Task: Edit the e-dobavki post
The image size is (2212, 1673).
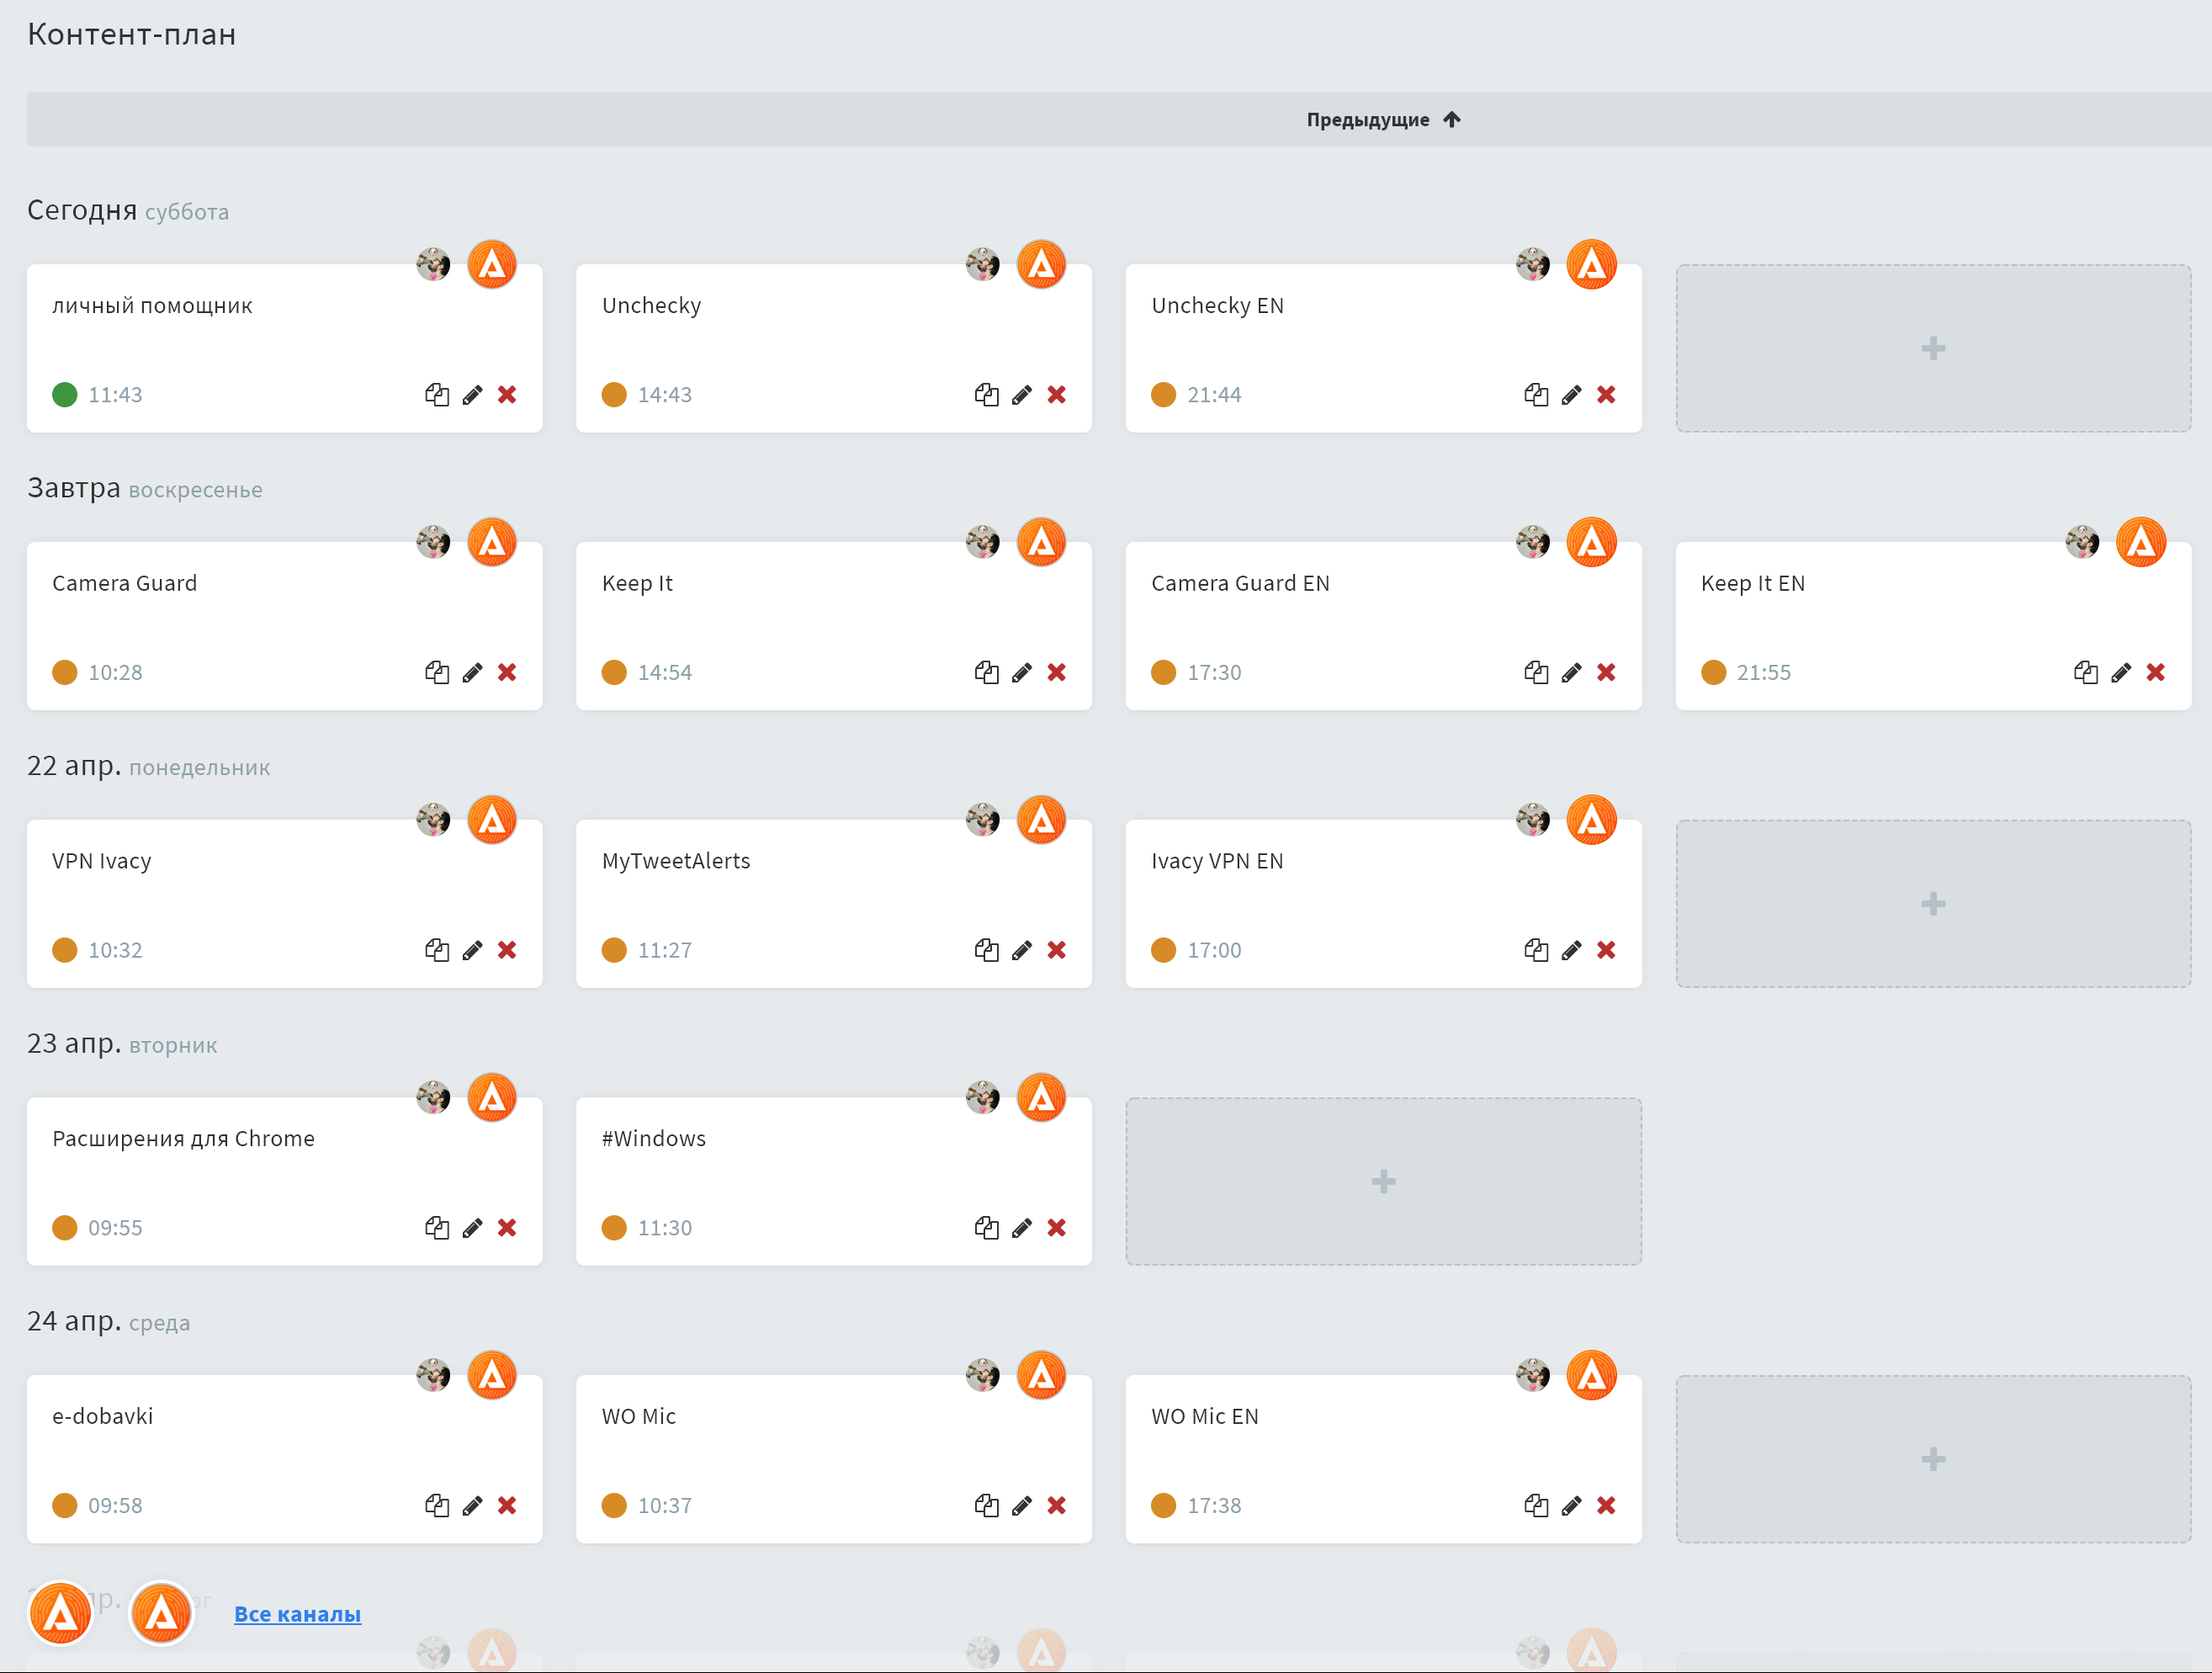Action: [x=472, y=1506]
